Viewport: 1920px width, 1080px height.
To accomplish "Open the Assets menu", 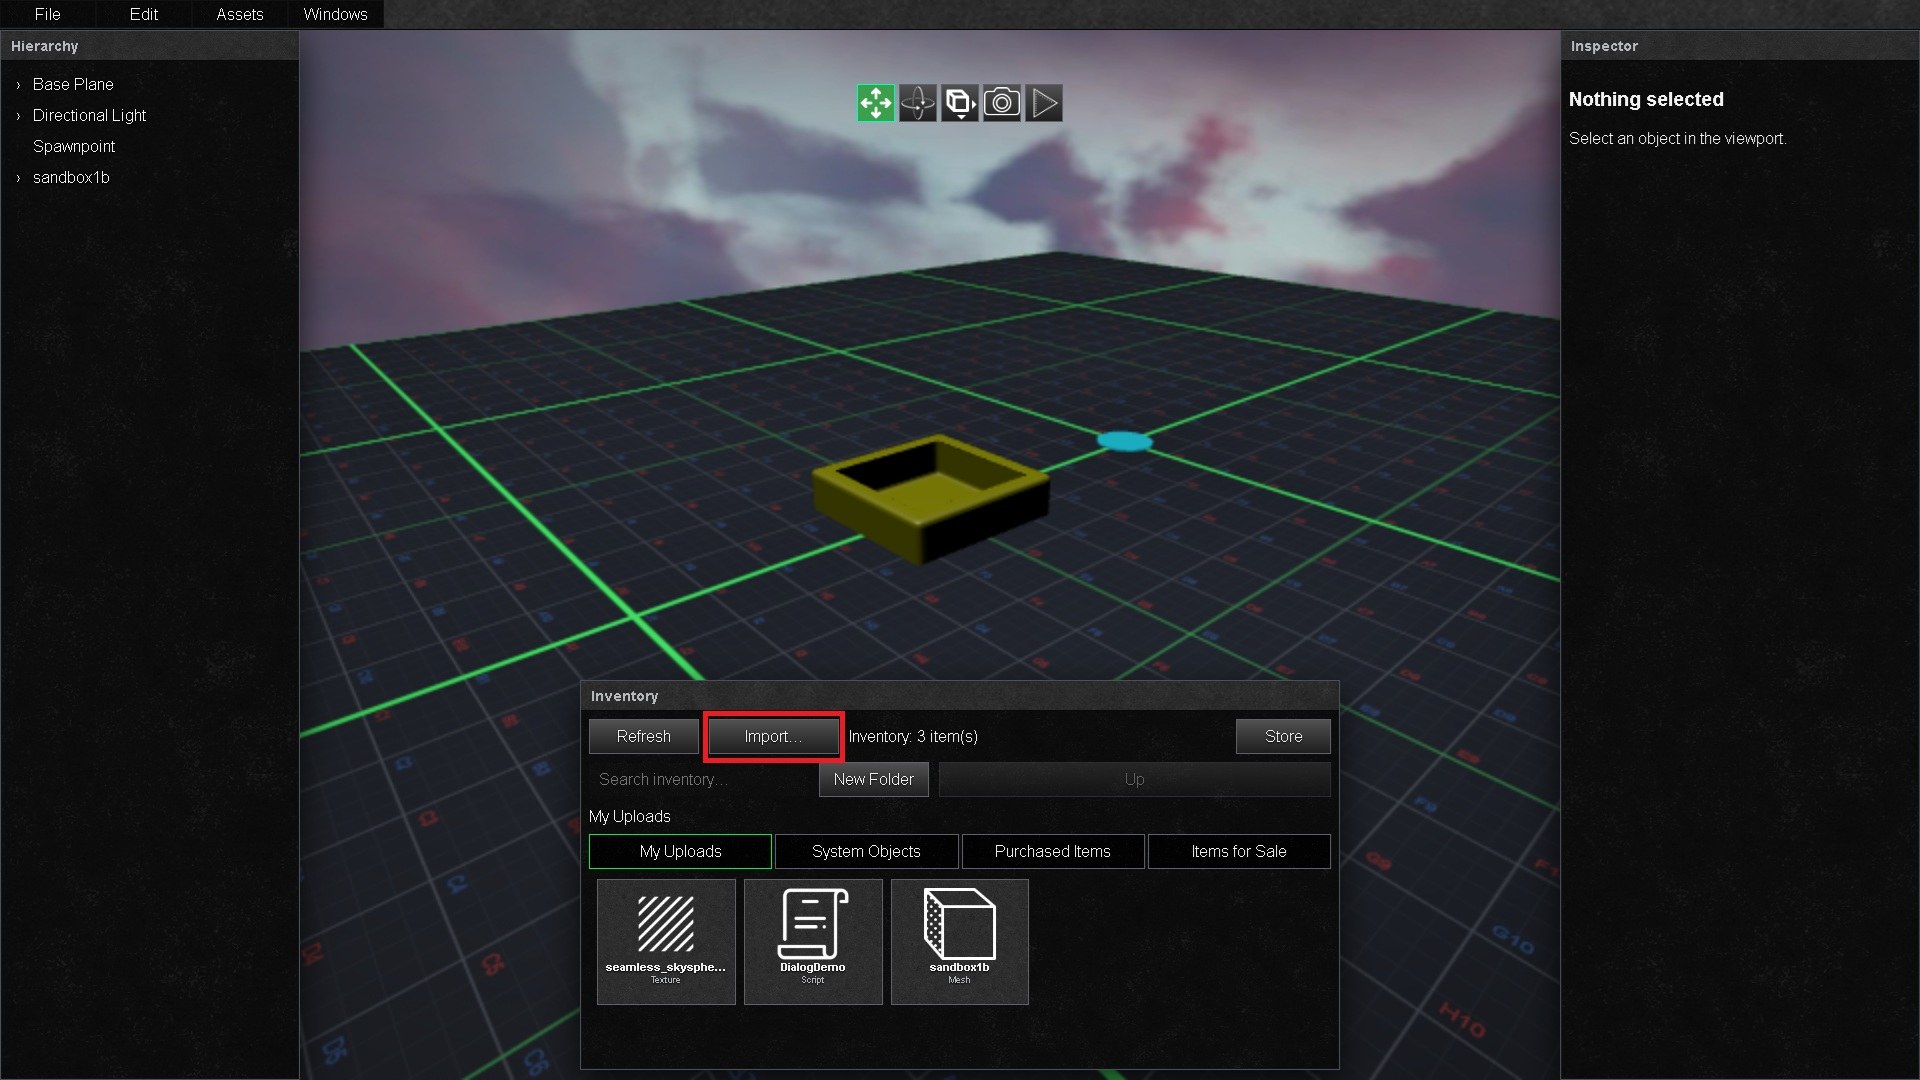I will [240, 14].
